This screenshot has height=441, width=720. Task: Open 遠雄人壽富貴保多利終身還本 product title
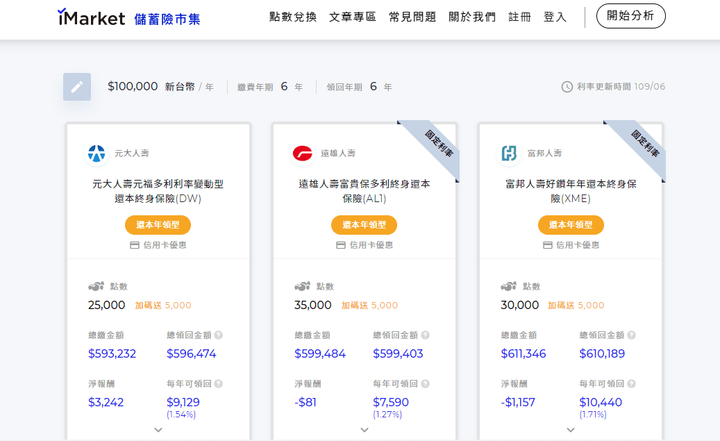pyautogui.click(x=365, y=191)
